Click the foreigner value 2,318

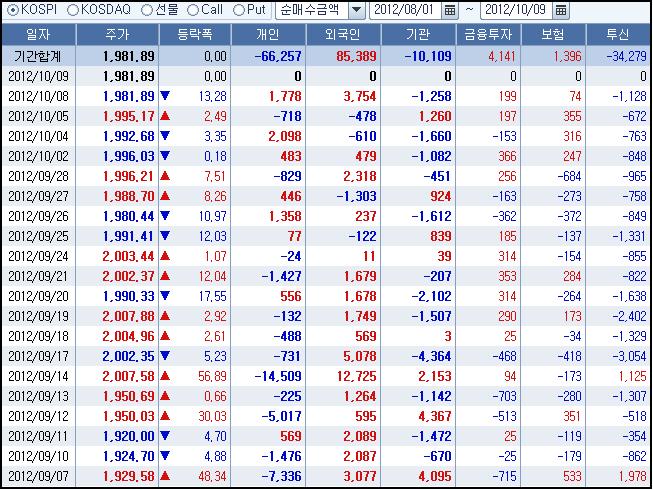click(360, 177)
